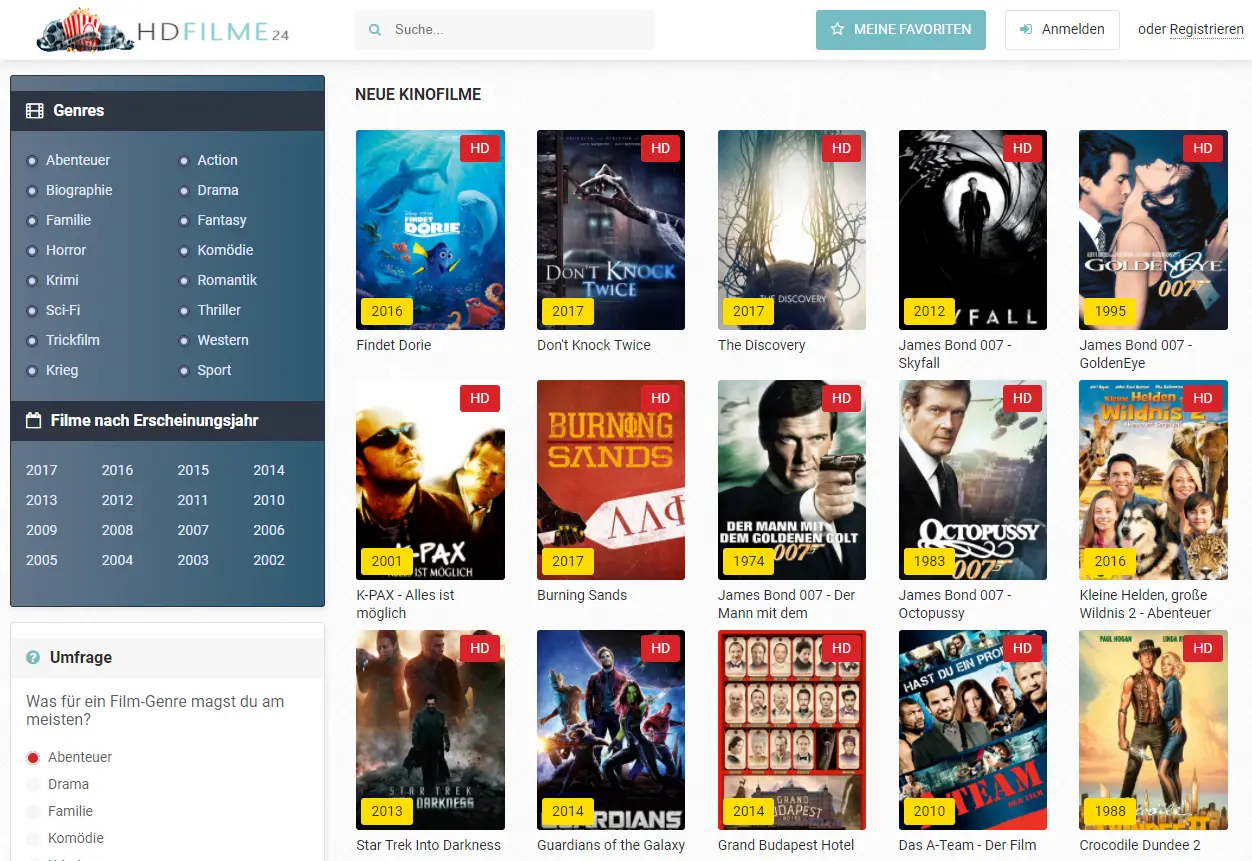Click the Registrieren link
Screen dimensions: 1252x861
point(1207,30)
